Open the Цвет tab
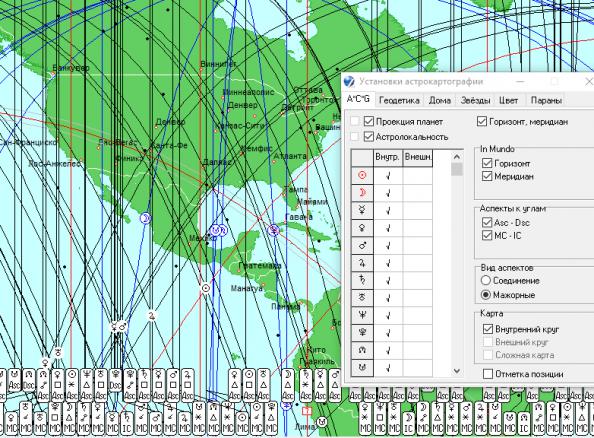 [x=508, y=100]
